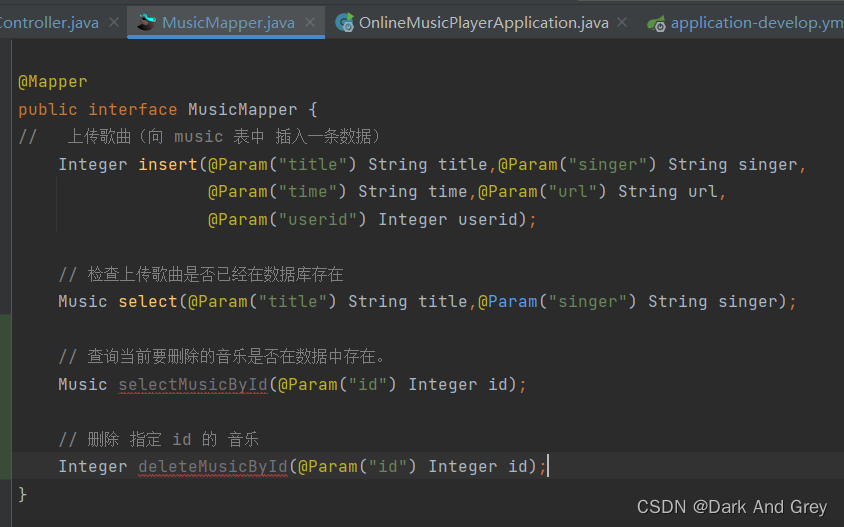This screenshot has width=844, height=527.
Task: Click the Music return type of selectMusicById
Action: pyautogui.click(x=82, y=384)
